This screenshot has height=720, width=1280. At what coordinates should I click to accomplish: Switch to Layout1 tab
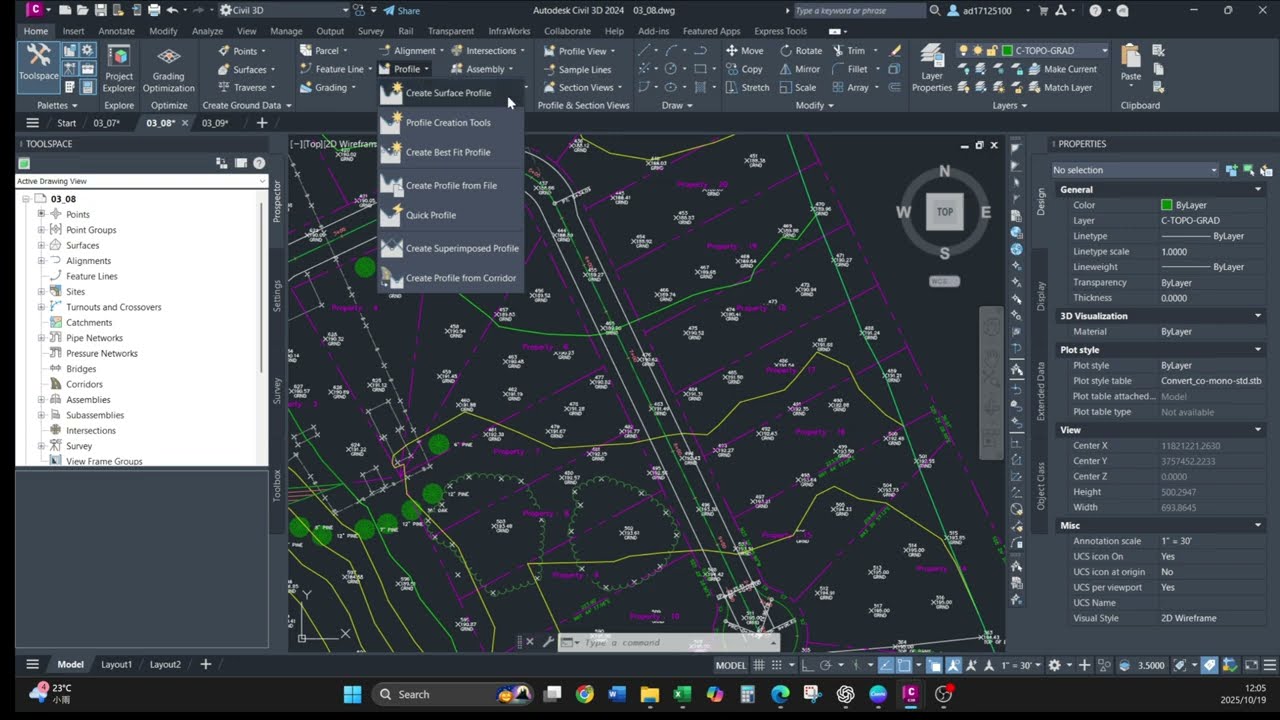pyautogui.click(x=116, y=664)
